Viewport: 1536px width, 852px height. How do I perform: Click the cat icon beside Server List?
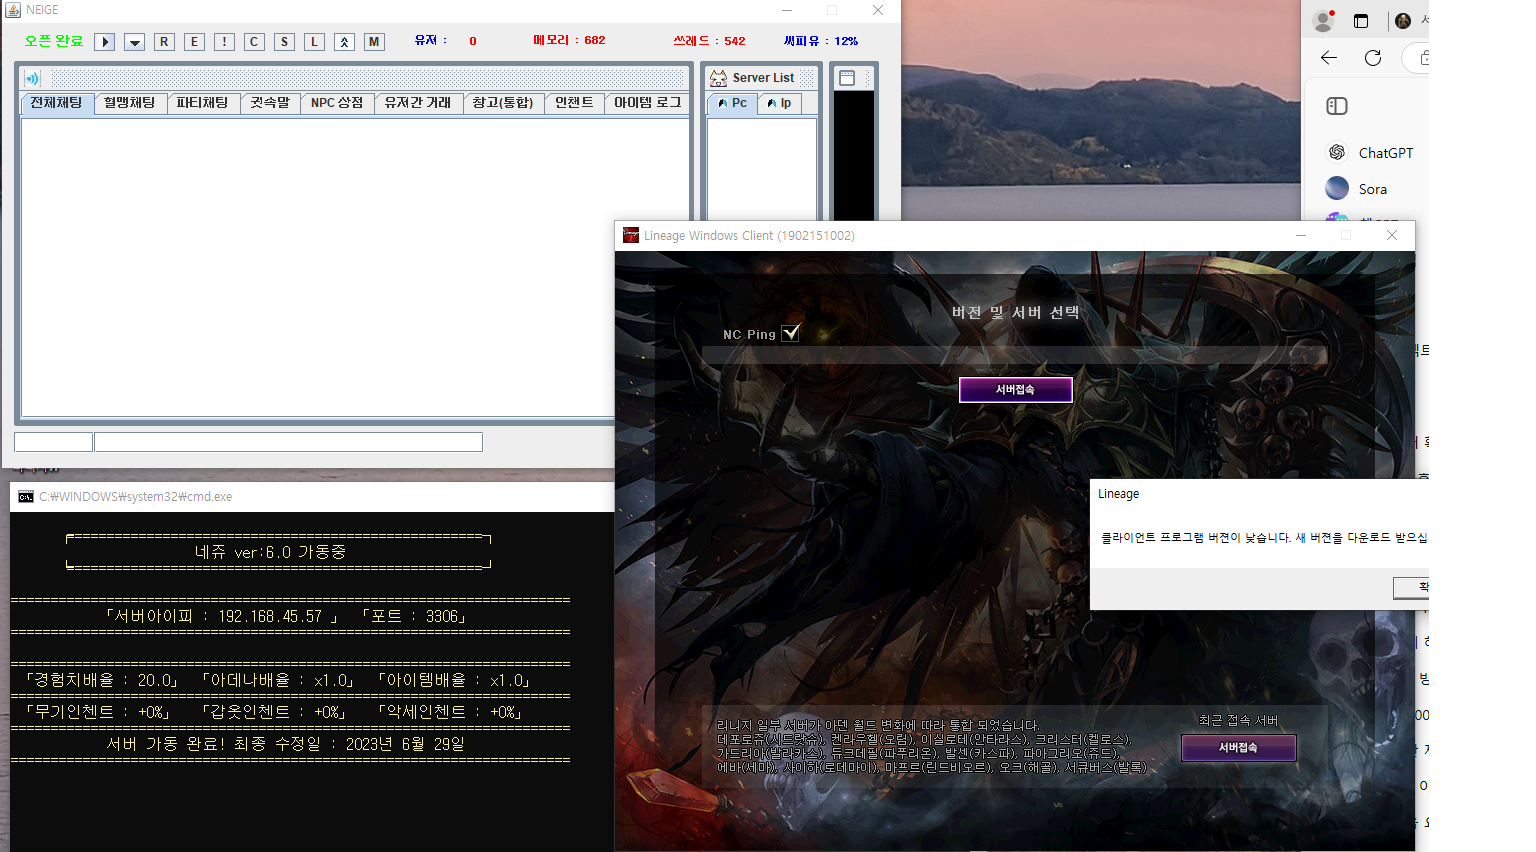coord(718,78)
